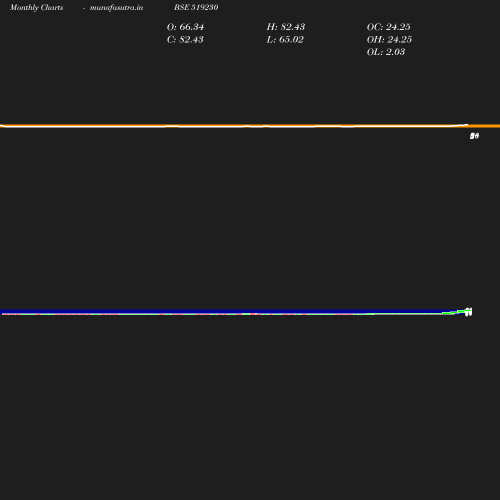
Task: Select the OL: 2.03 value
Action: click(386, 52)
